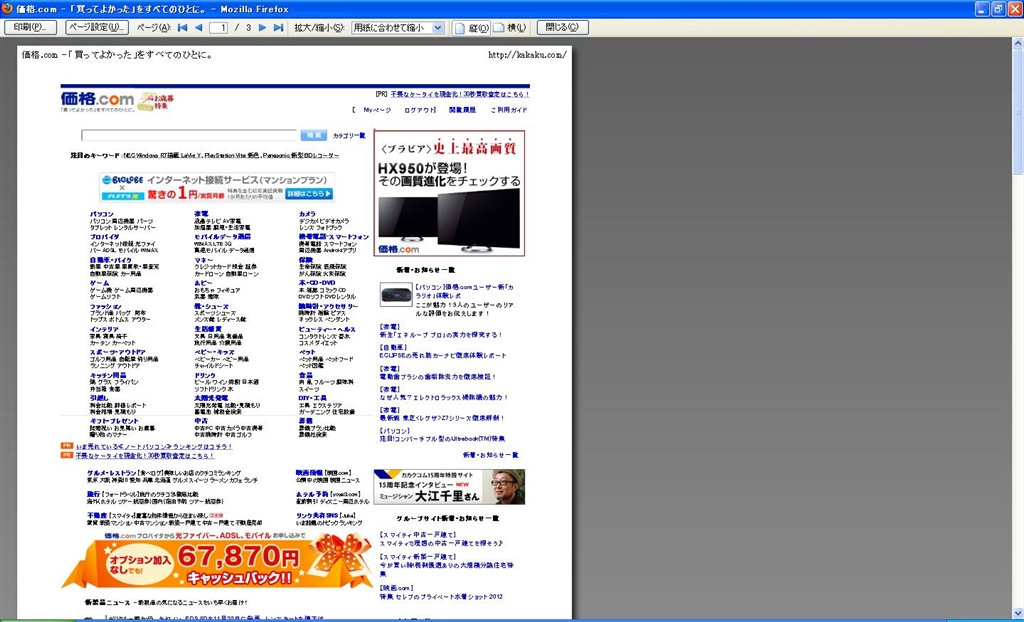Viewport: 1024px width, 622px height.
Task: Advance to the next preview page
Action: (x=263, y=27)
